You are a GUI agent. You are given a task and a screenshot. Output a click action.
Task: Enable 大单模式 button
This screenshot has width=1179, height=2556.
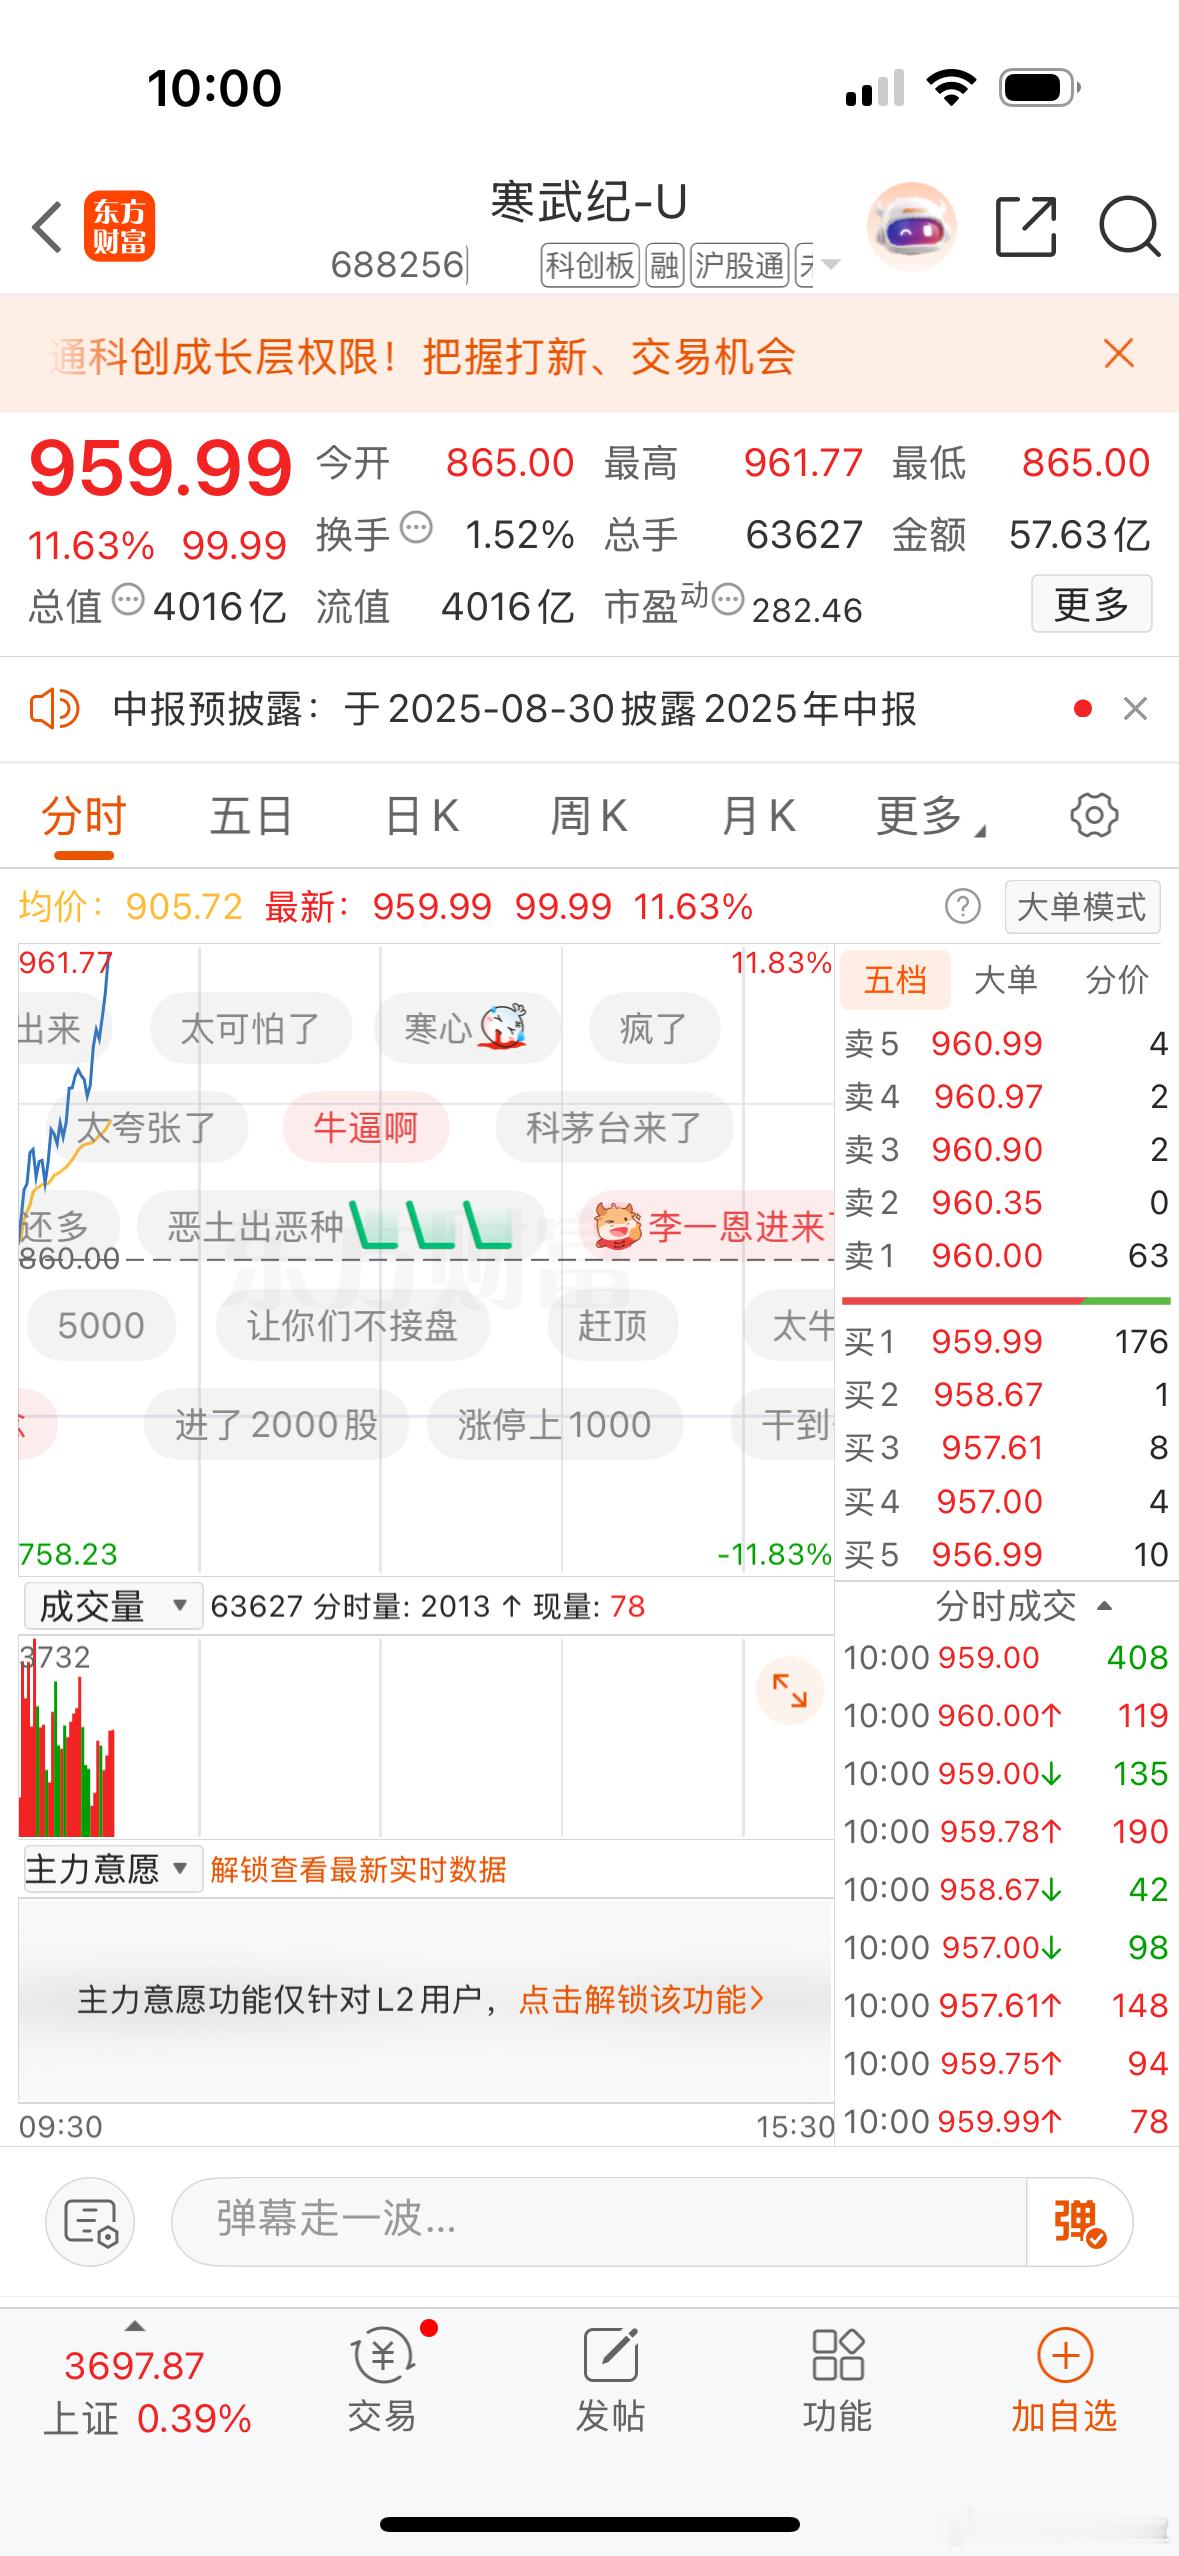(x=1082, y=907)
